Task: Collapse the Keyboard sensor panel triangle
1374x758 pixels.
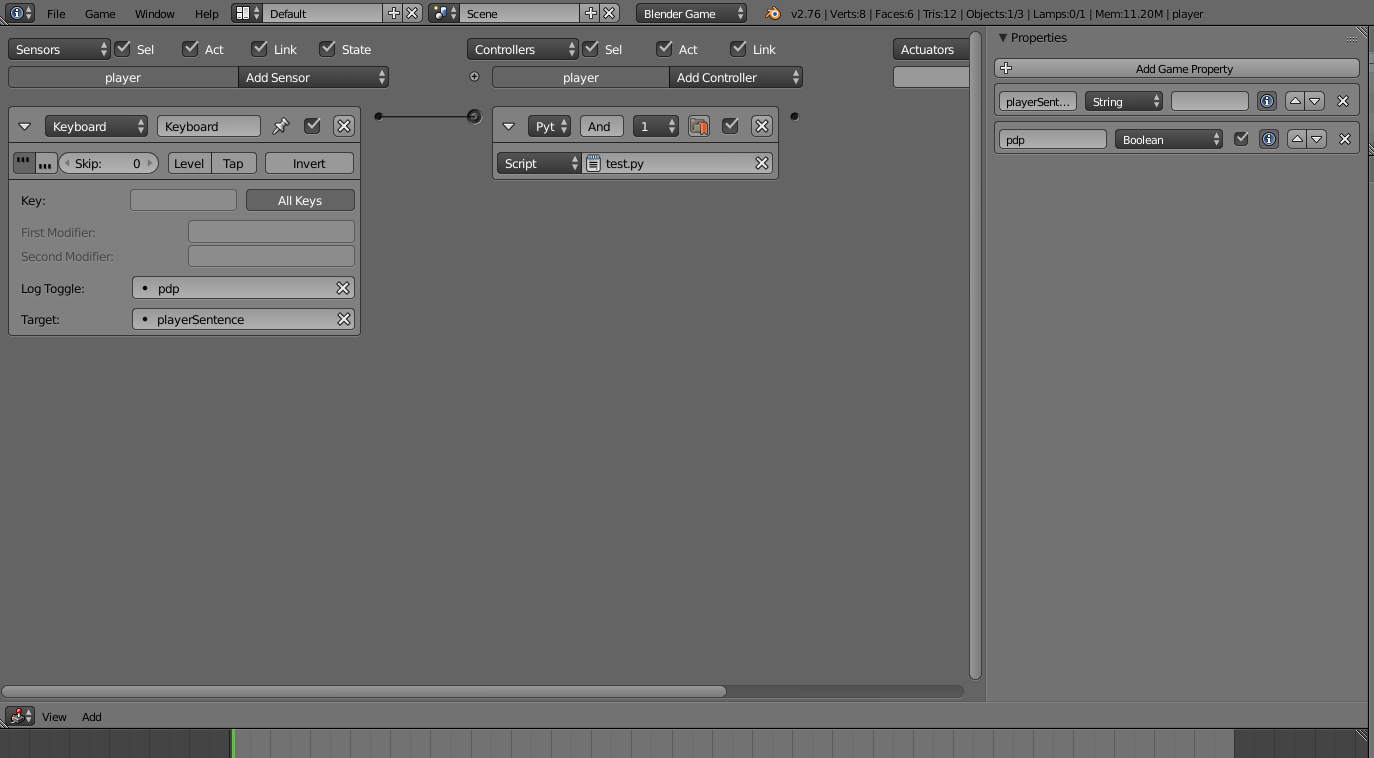Action: coord(25,126)
